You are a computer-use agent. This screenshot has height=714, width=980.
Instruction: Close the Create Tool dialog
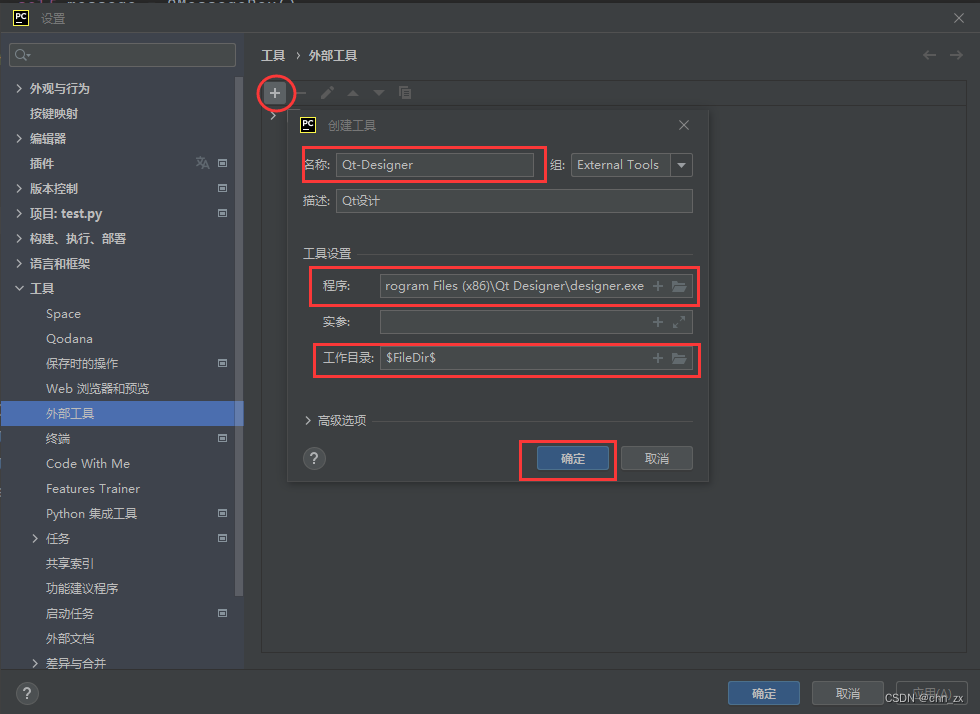point(684,125)
